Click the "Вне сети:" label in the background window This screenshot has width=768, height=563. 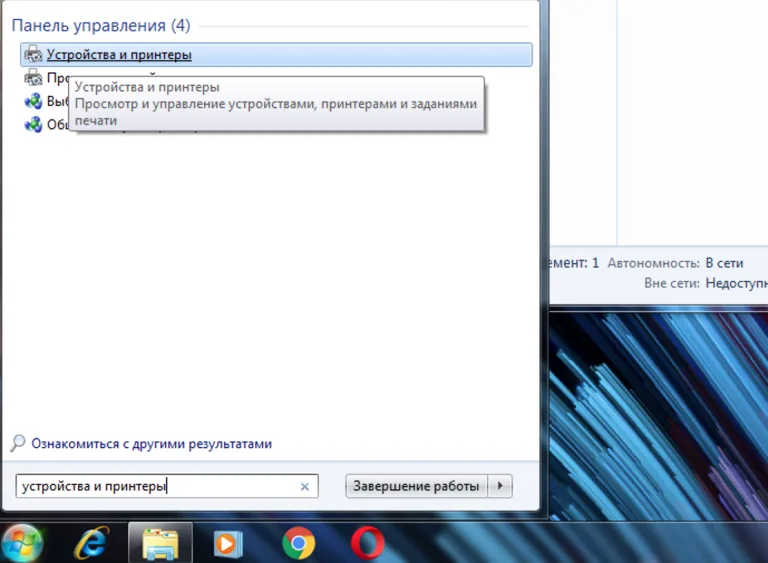672,283
